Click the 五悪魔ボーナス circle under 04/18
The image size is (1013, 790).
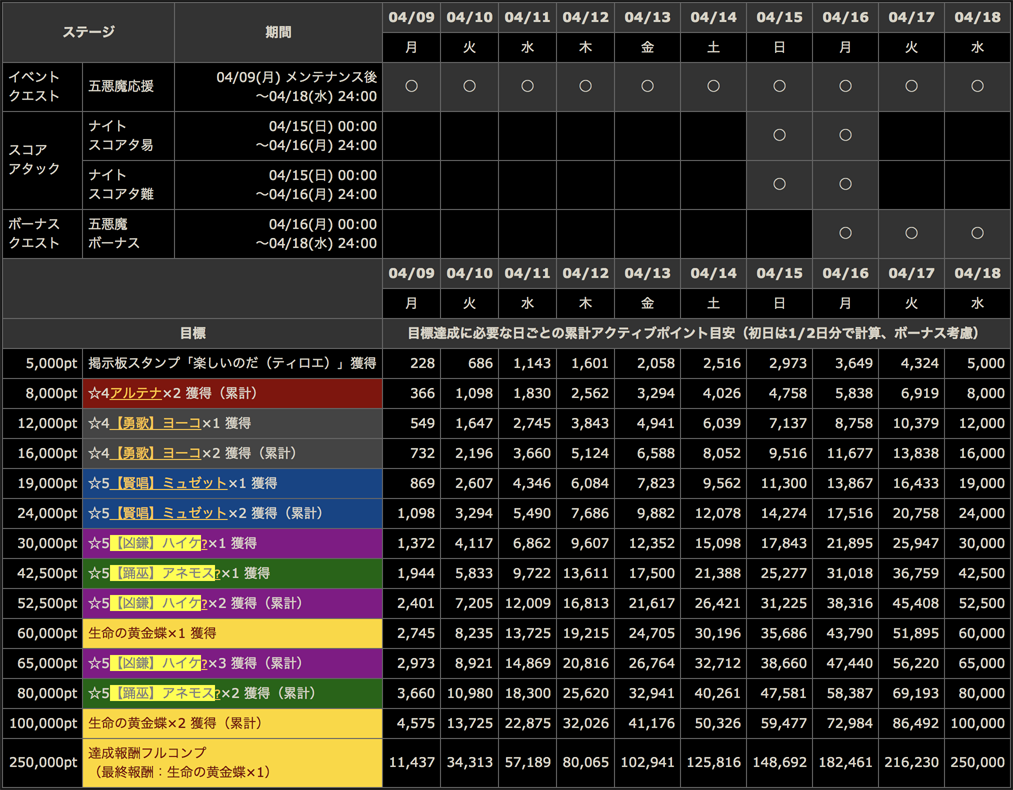click(x=977, y=234)
